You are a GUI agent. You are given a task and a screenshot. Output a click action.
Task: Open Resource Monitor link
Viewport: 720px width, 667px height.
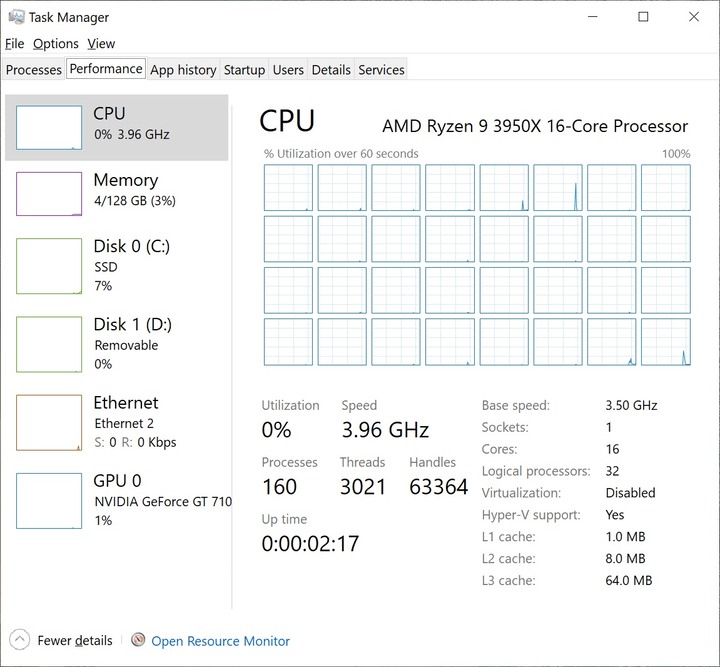pos(220,641)
